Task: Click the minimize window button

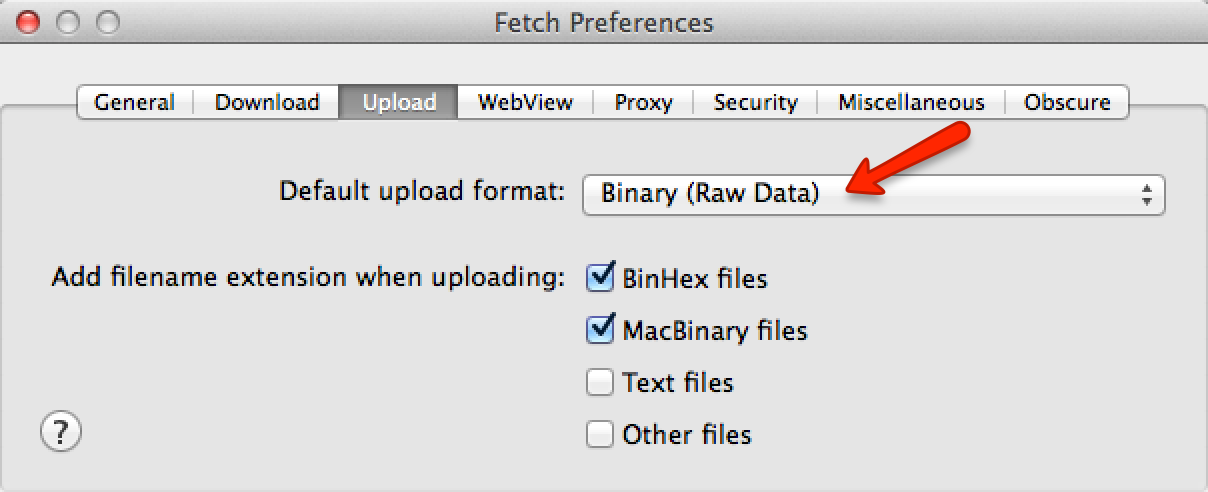Action: click(68, 21)
